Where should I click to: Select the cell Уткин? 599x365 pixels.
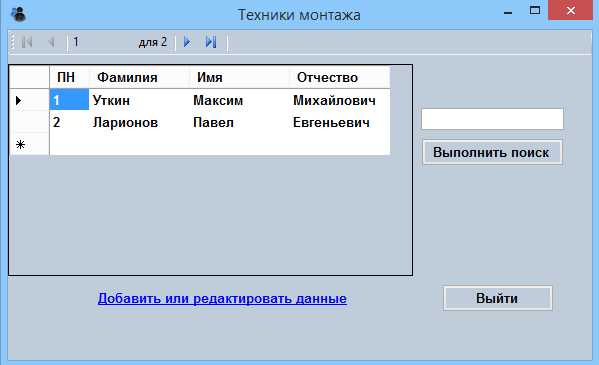139,100
